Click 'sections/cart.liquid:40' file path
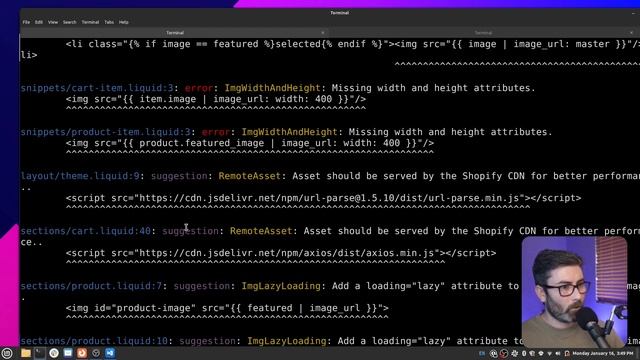 (x=86, y=231)
